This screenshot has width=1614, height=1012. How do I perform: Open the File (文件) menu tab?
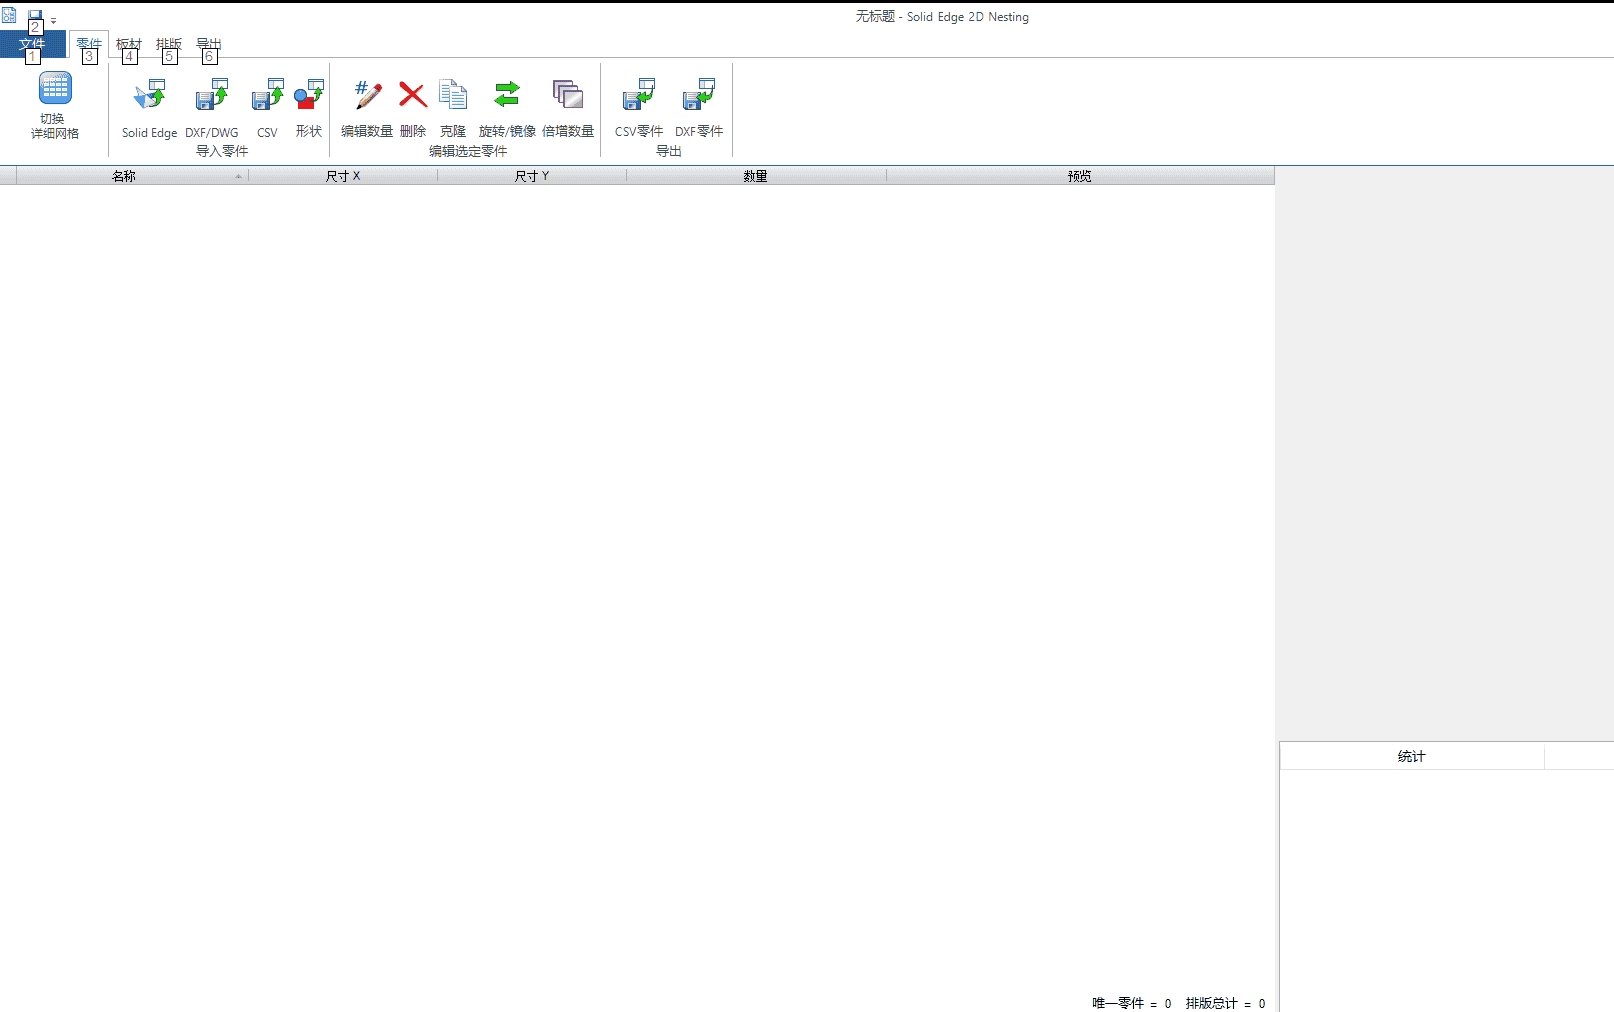(x=33, y=44)
